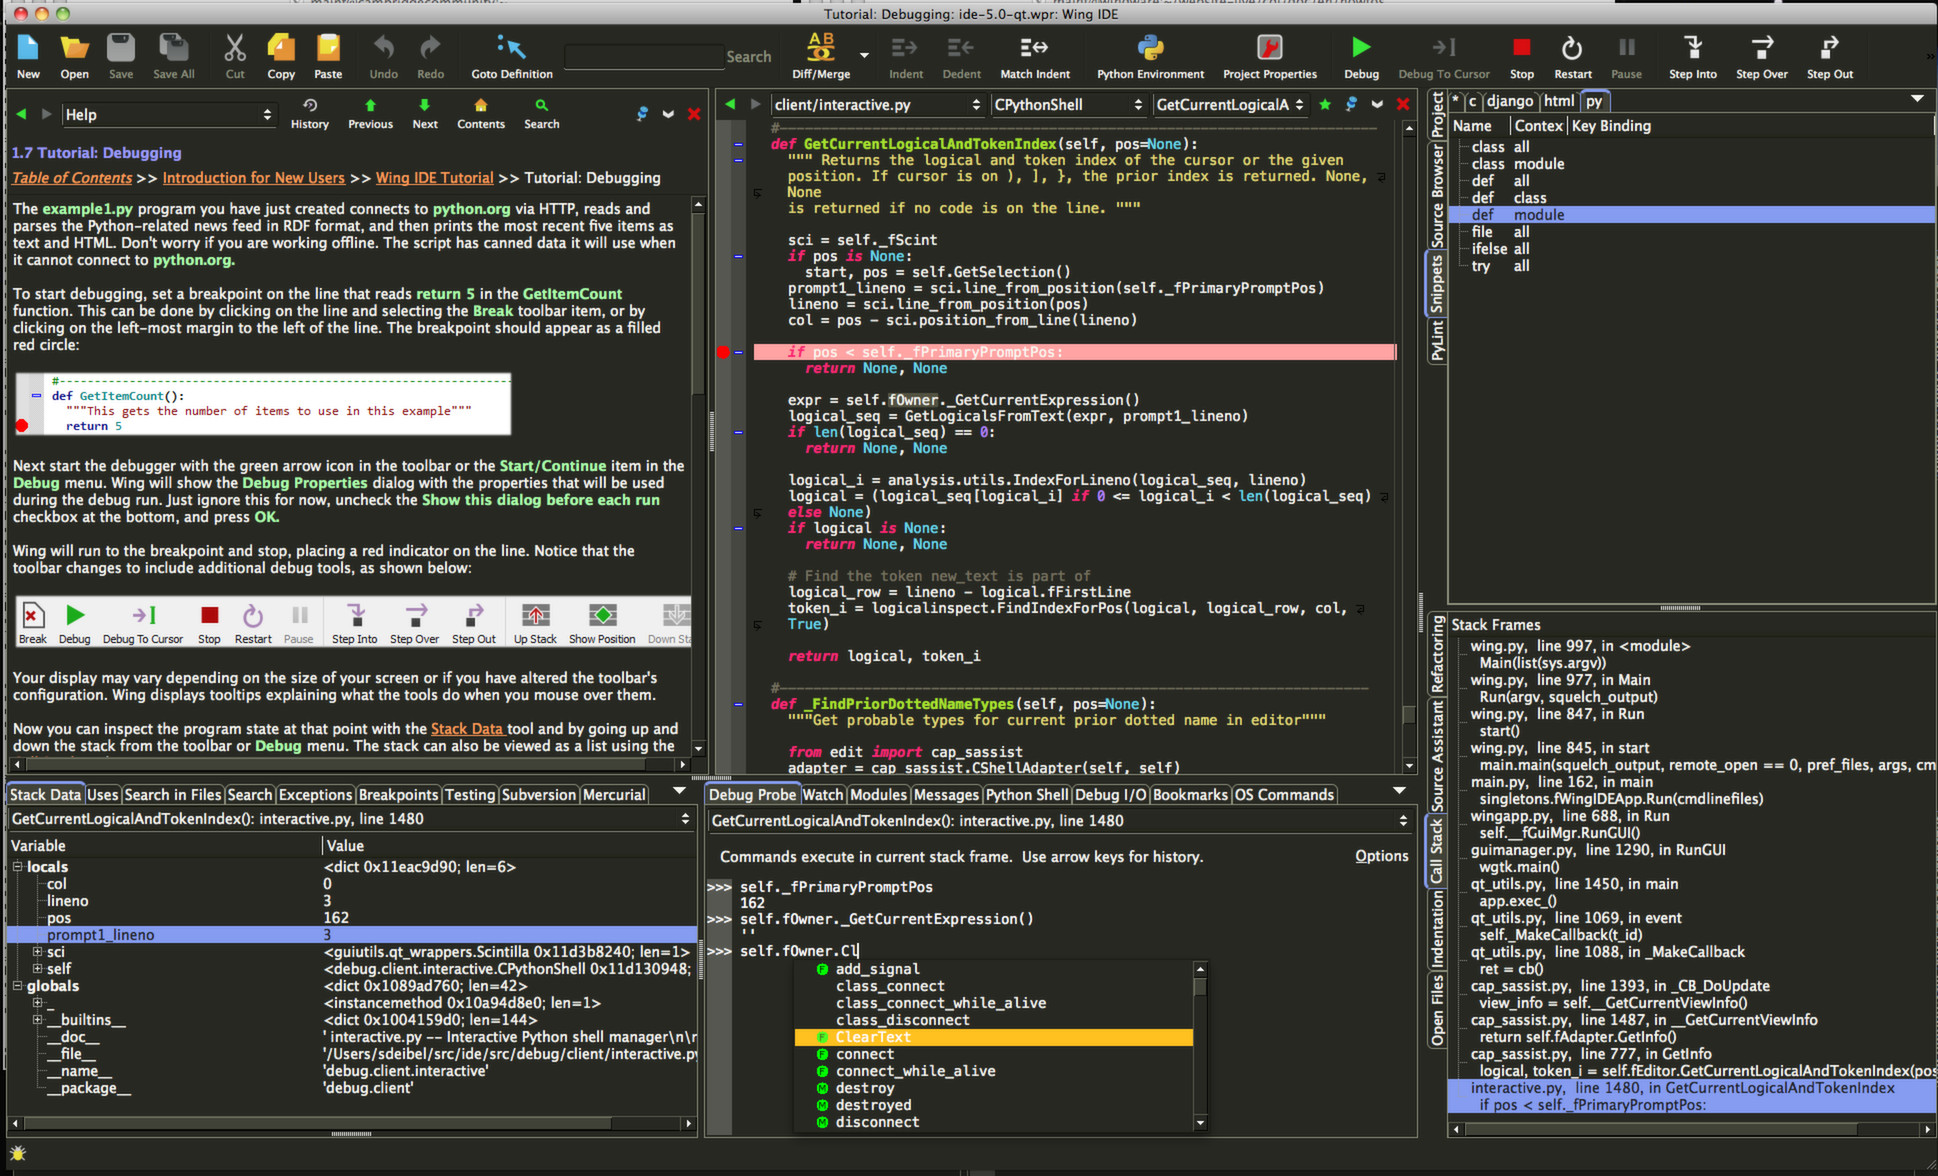Follow the Table of Contents link
Image resolution: width=1938 pixels, height=1176 pixels.
[71, 177]
